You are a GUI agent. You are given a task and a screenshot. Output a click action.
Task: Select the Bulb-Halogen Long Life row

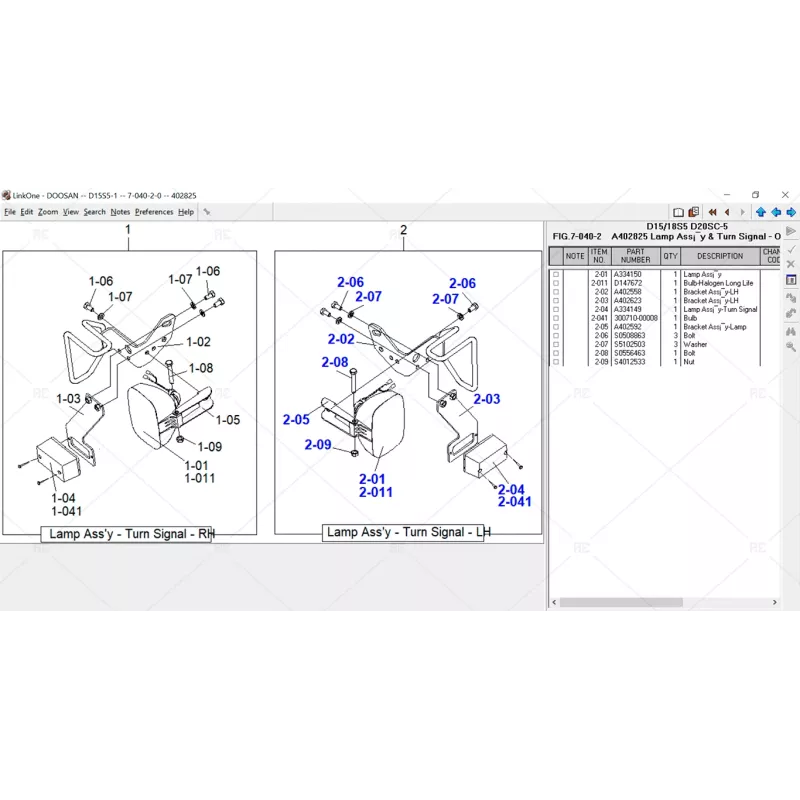(x=717, y=284)
